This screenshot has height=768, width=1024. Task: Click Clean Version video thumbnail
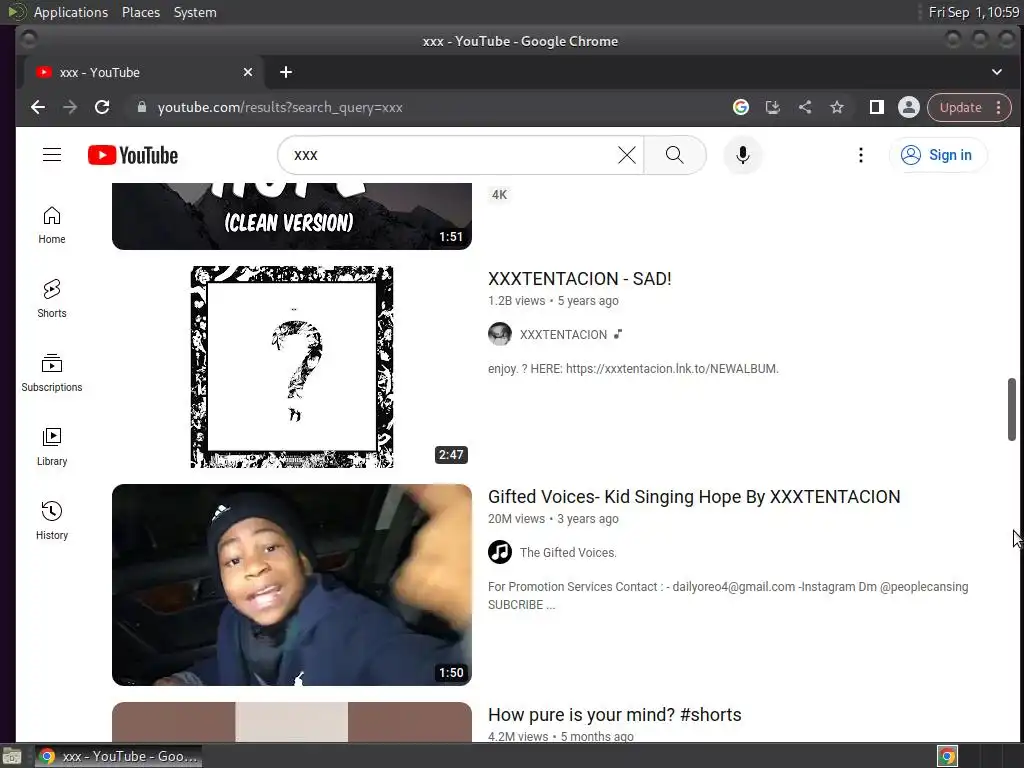click(291, 216)
